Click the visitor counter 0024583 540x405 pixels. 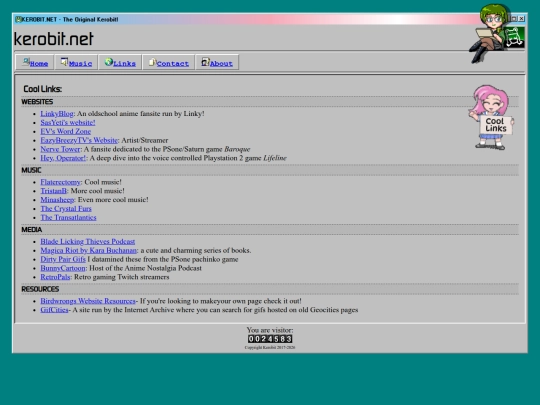(x=270, y=339)
